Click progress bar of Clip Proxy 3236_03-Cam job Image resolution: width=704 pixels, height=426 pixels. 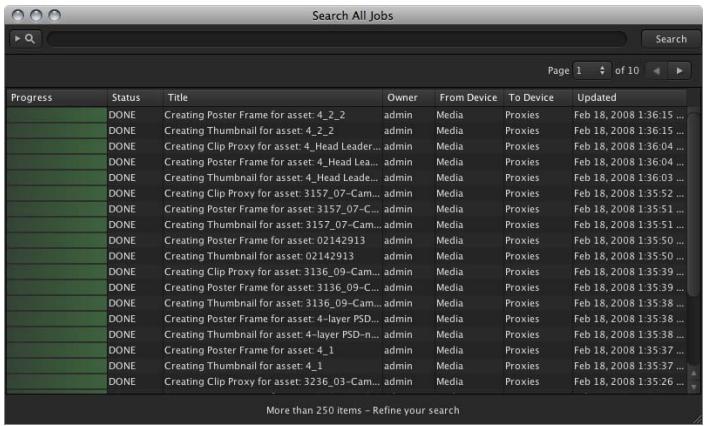(57, 382)
